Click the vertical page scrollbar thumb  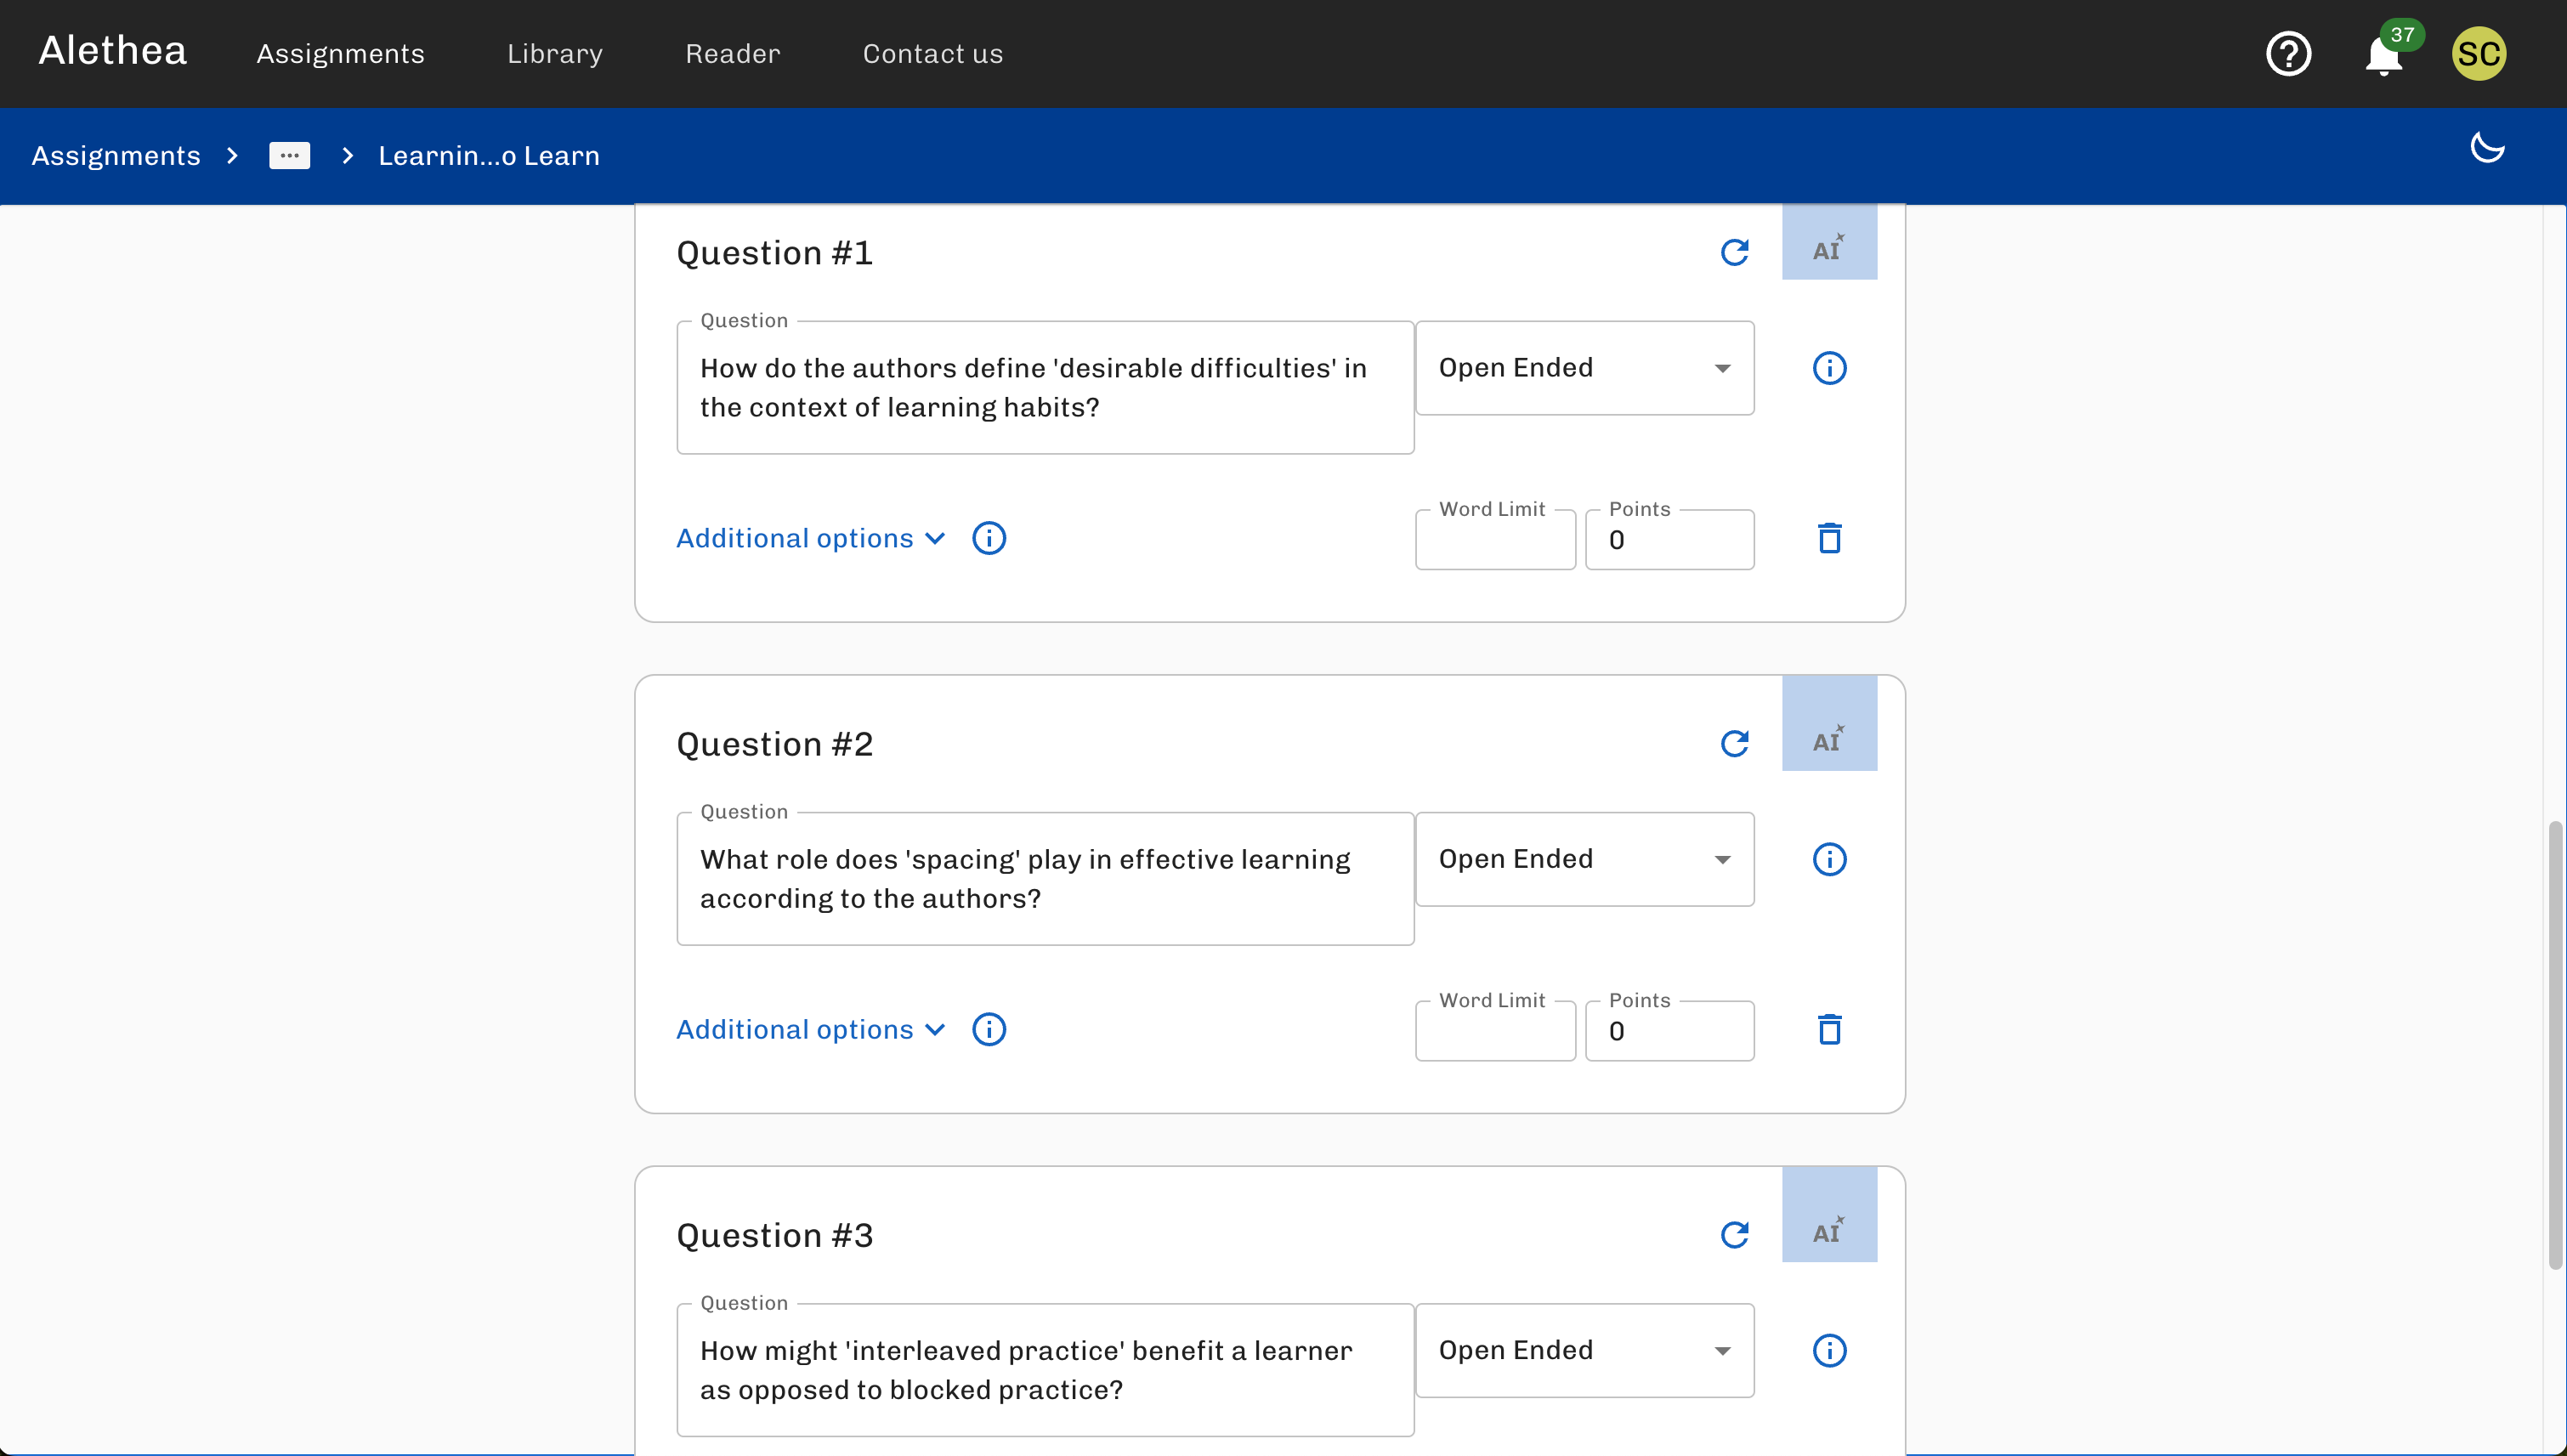tap(2555, 1045)
